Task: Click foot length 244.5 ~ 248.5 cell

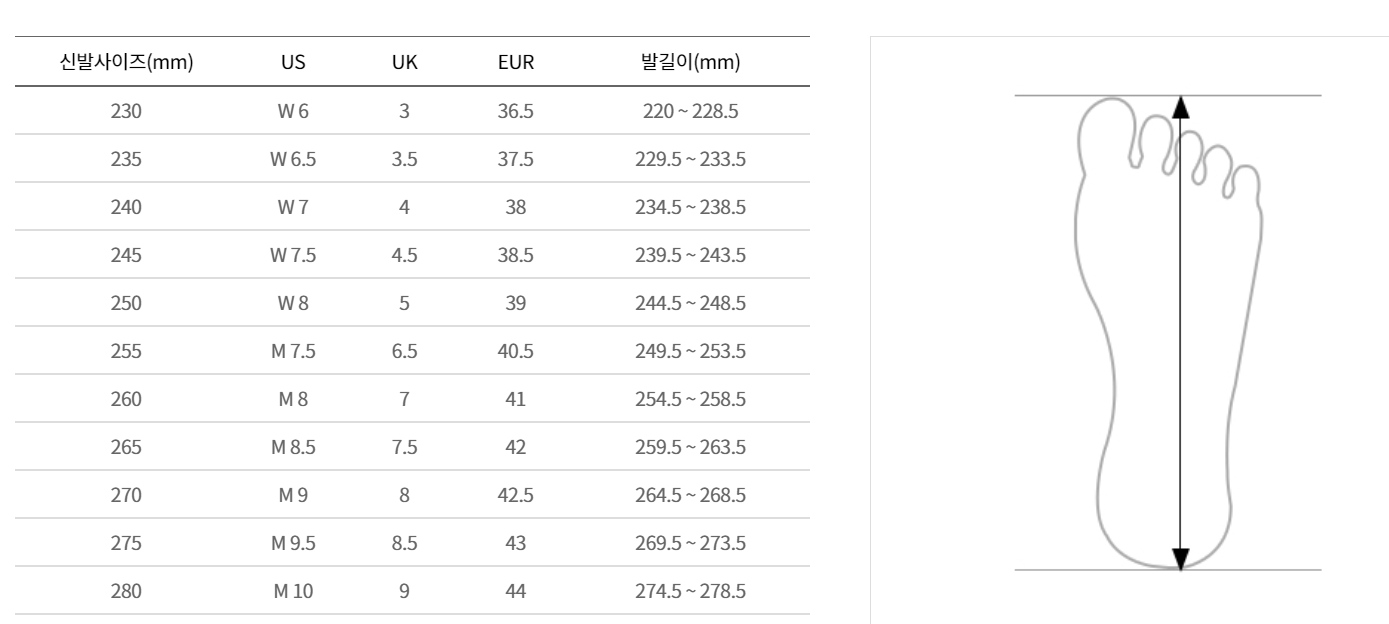Action: [x=690, y=303]
